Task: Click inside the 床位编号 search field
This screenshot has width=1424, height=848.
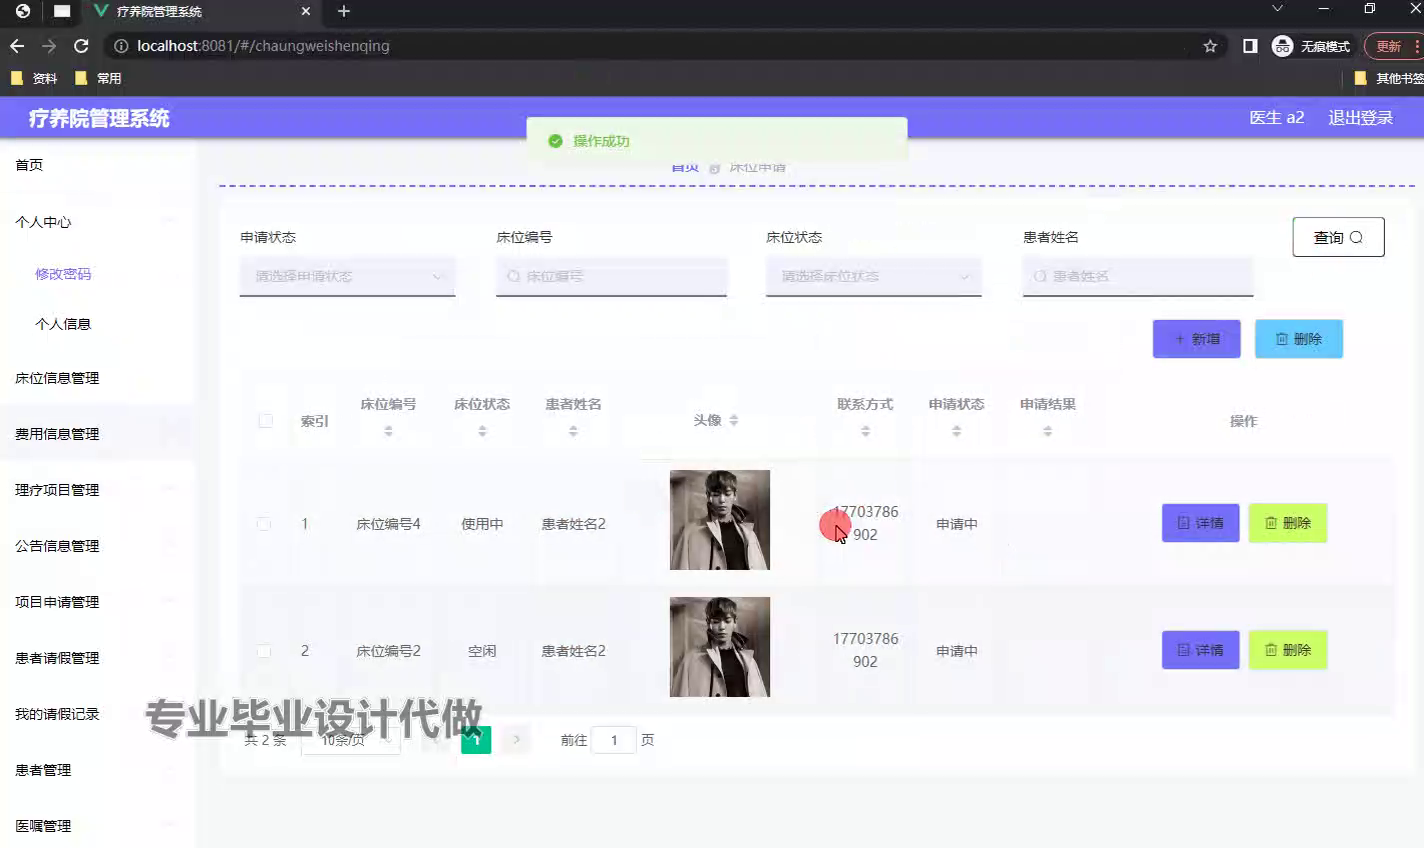Action: pos(611,277)
